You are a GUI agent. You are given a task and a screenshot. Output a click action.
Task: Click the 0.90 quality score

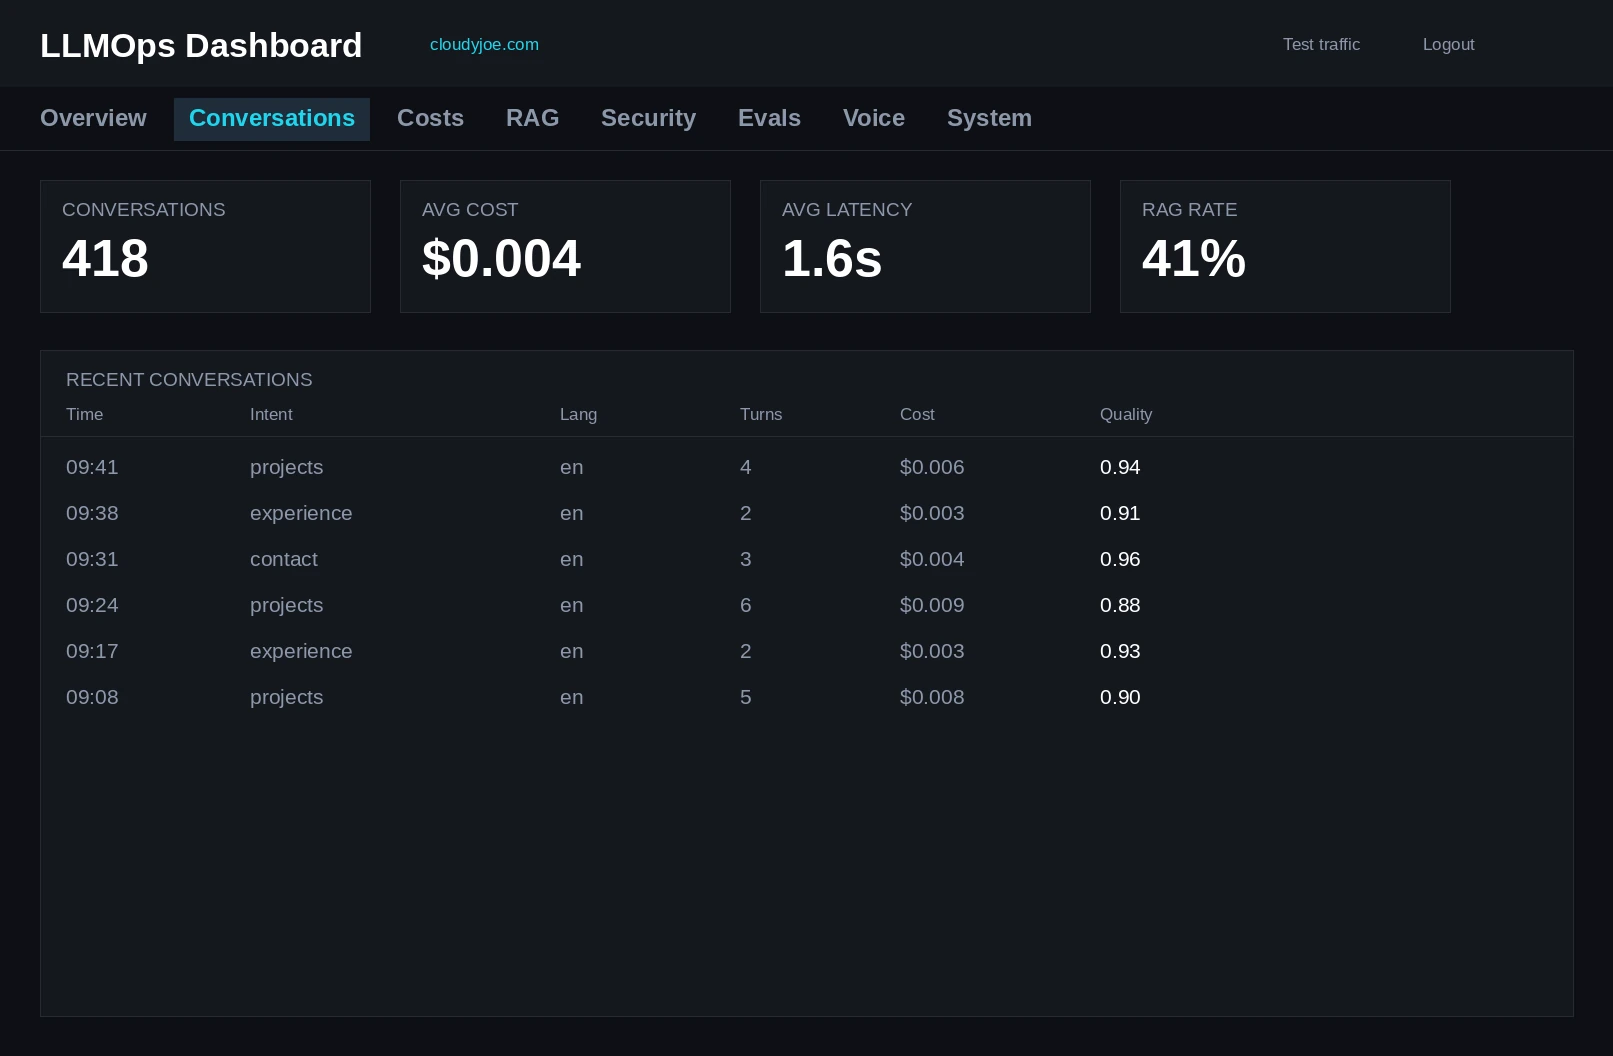(1120, 697)
